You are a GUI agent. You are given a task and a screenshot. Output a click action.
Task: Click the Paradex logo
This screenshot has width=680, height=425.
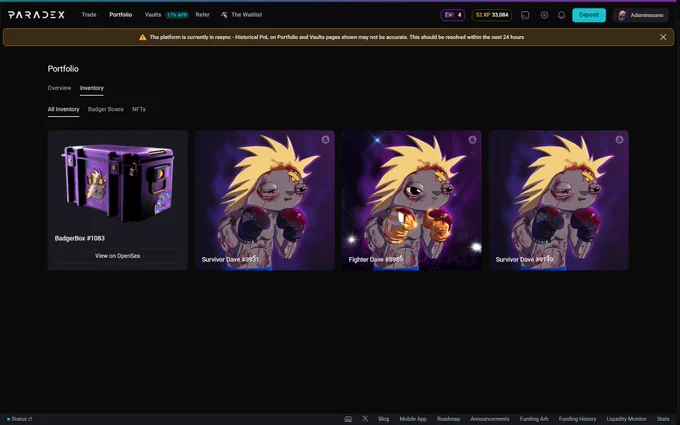pyautogui.click(x=36, y=15)
